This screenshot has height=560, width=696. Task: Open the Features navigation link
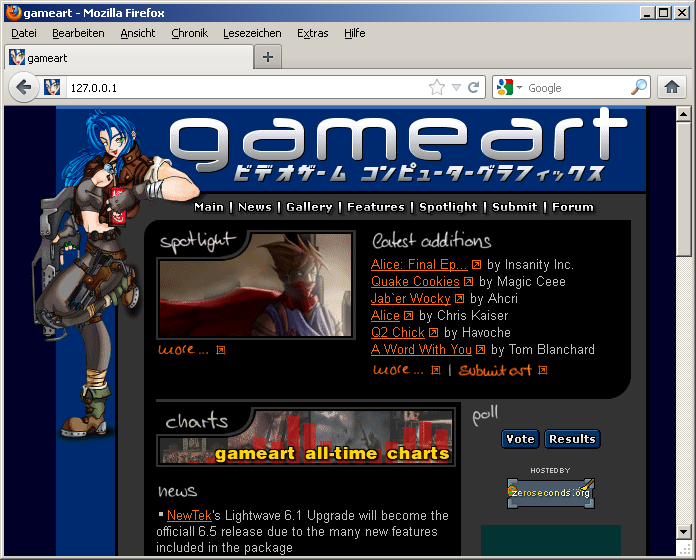click(376, 207)
